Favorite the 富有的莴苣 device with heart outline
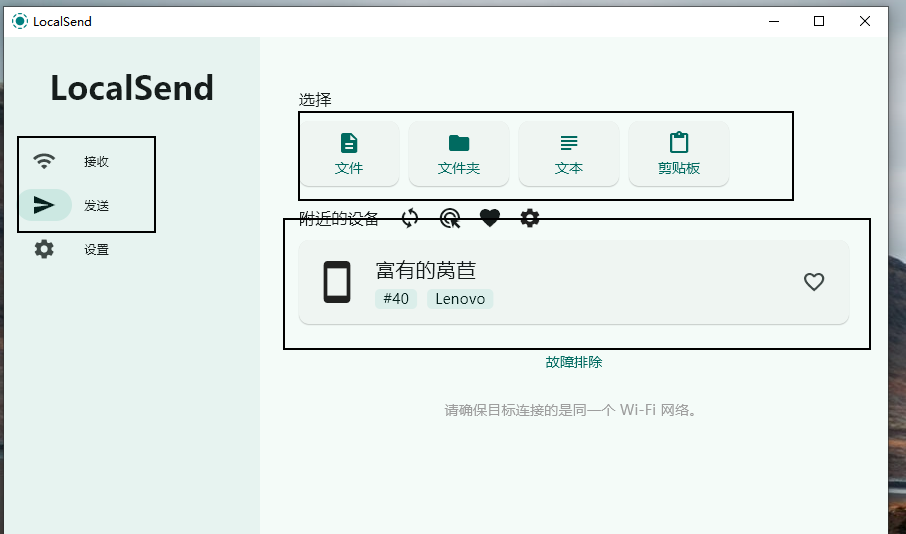The image size is (906, 534). point(814,282)
